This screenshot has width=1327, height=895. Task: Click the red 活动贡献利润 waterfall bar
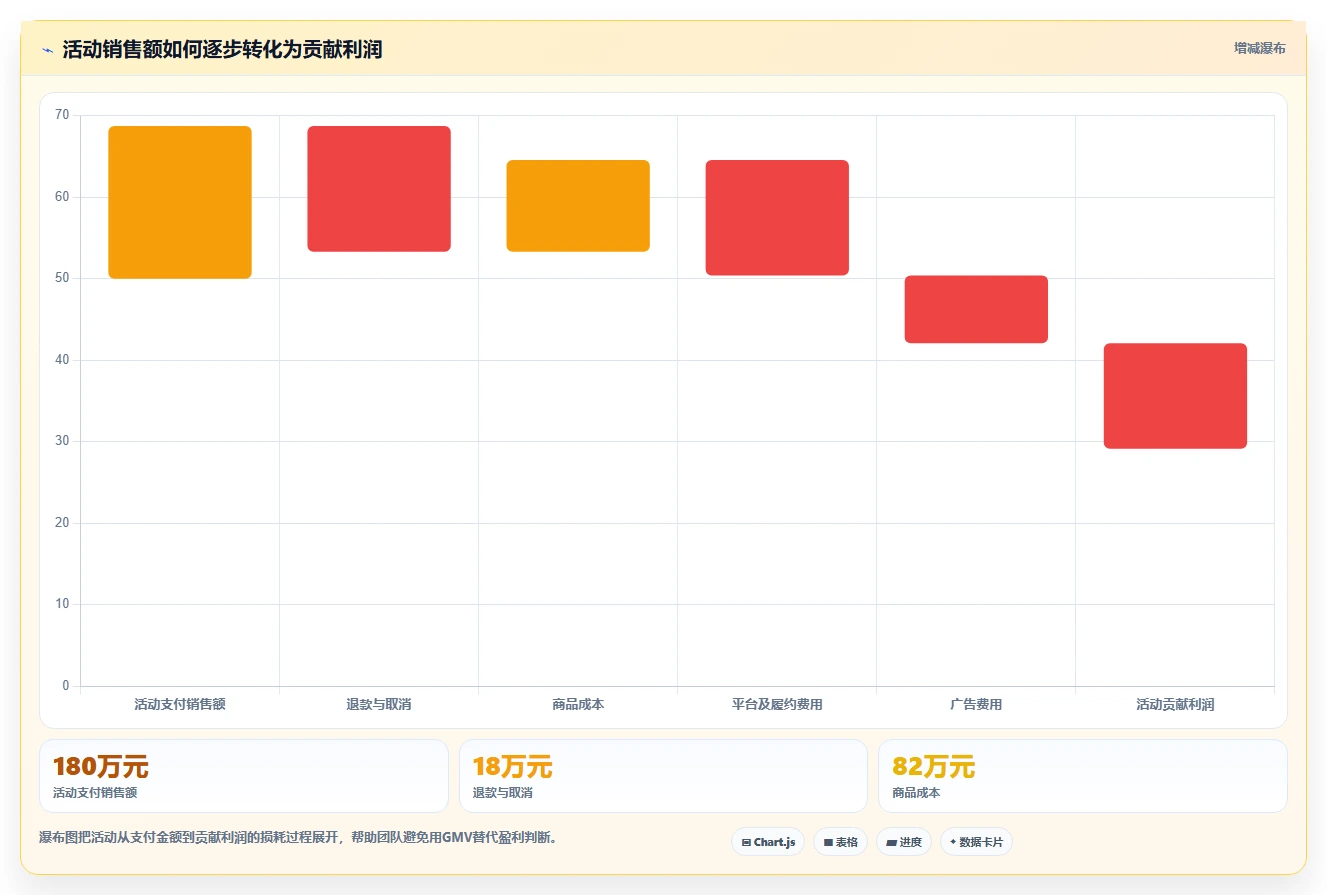[1175, 396]
